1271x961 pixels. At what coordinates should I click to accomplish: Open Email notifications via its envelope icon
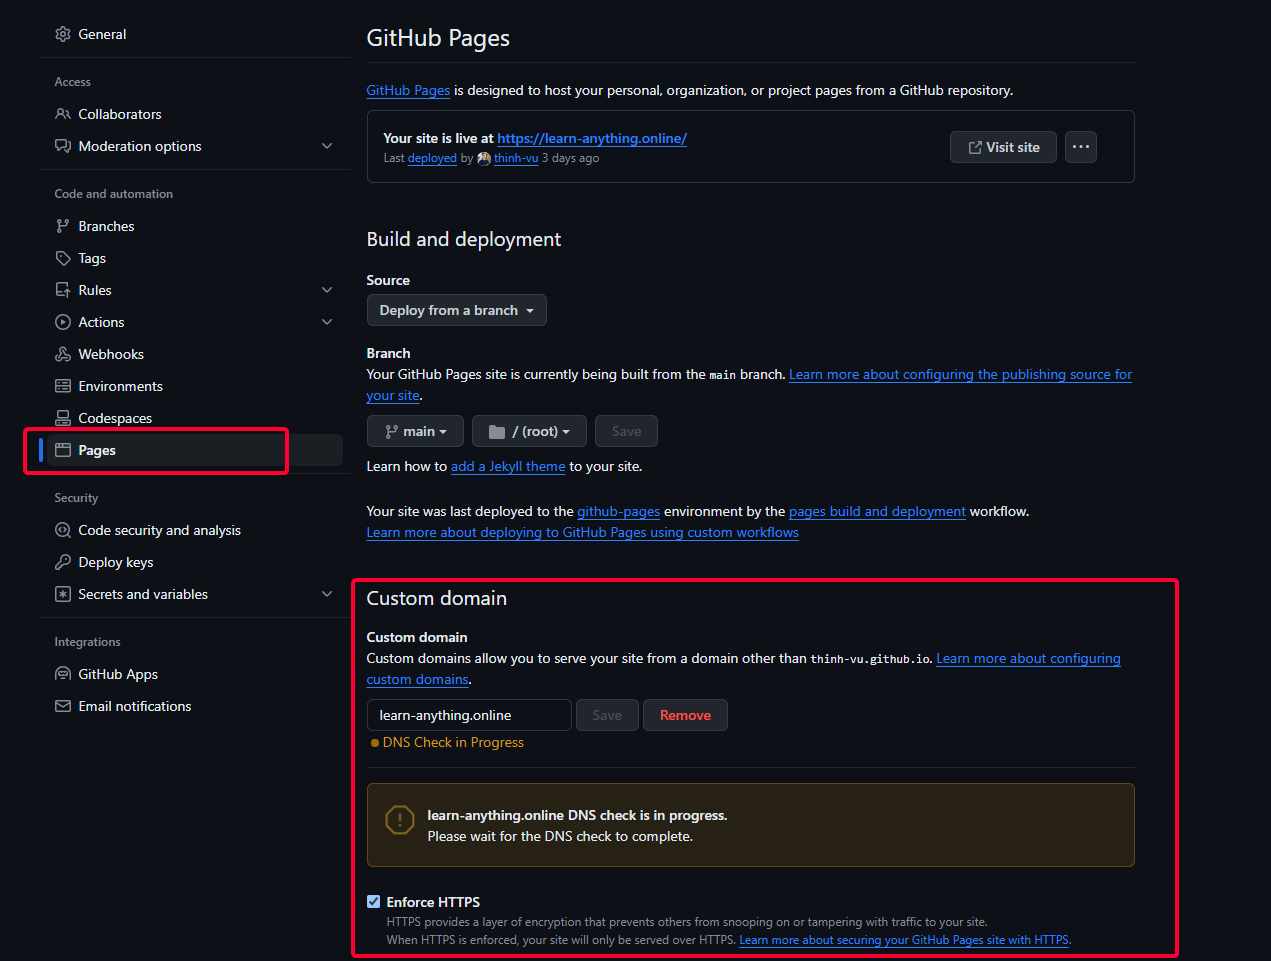tap(62, 706)
